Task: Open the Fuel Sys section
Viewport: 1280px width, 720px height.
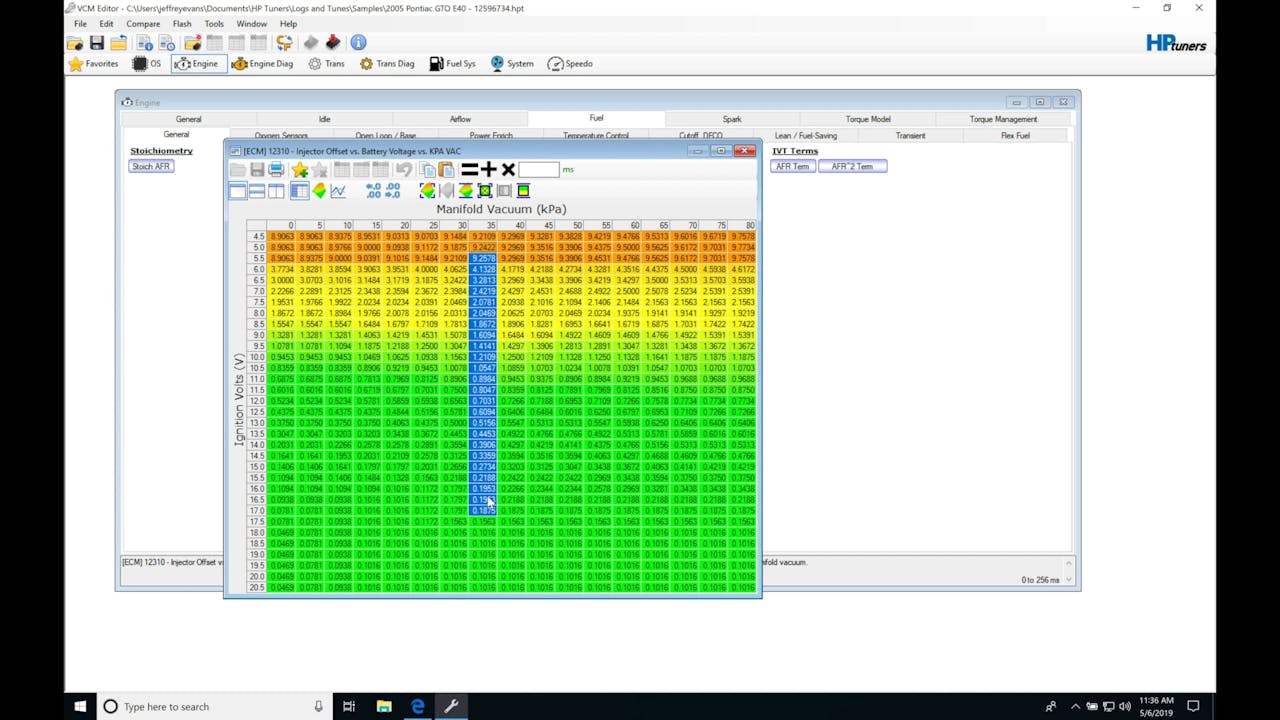Action: (452, 64)
